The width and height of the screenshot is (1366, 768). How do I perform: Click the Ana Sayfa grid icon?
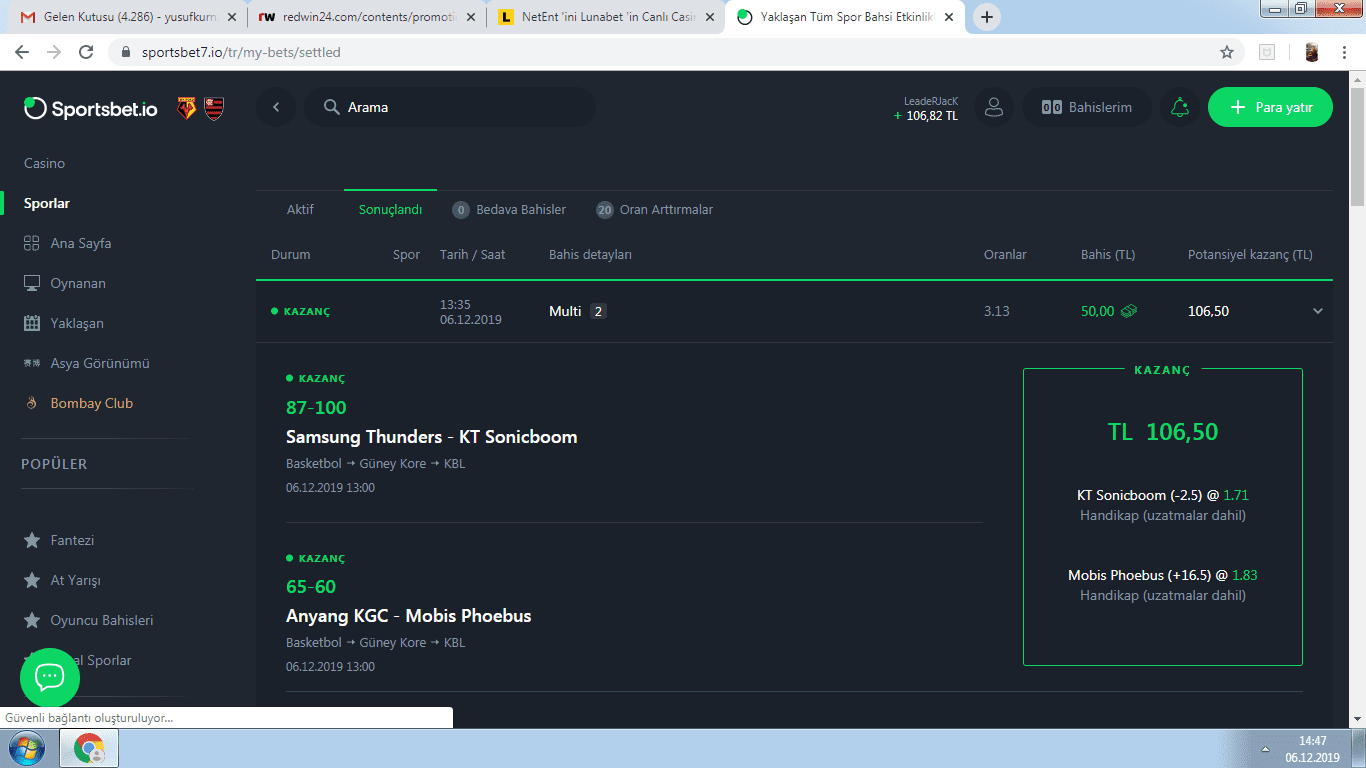[31, 243]
